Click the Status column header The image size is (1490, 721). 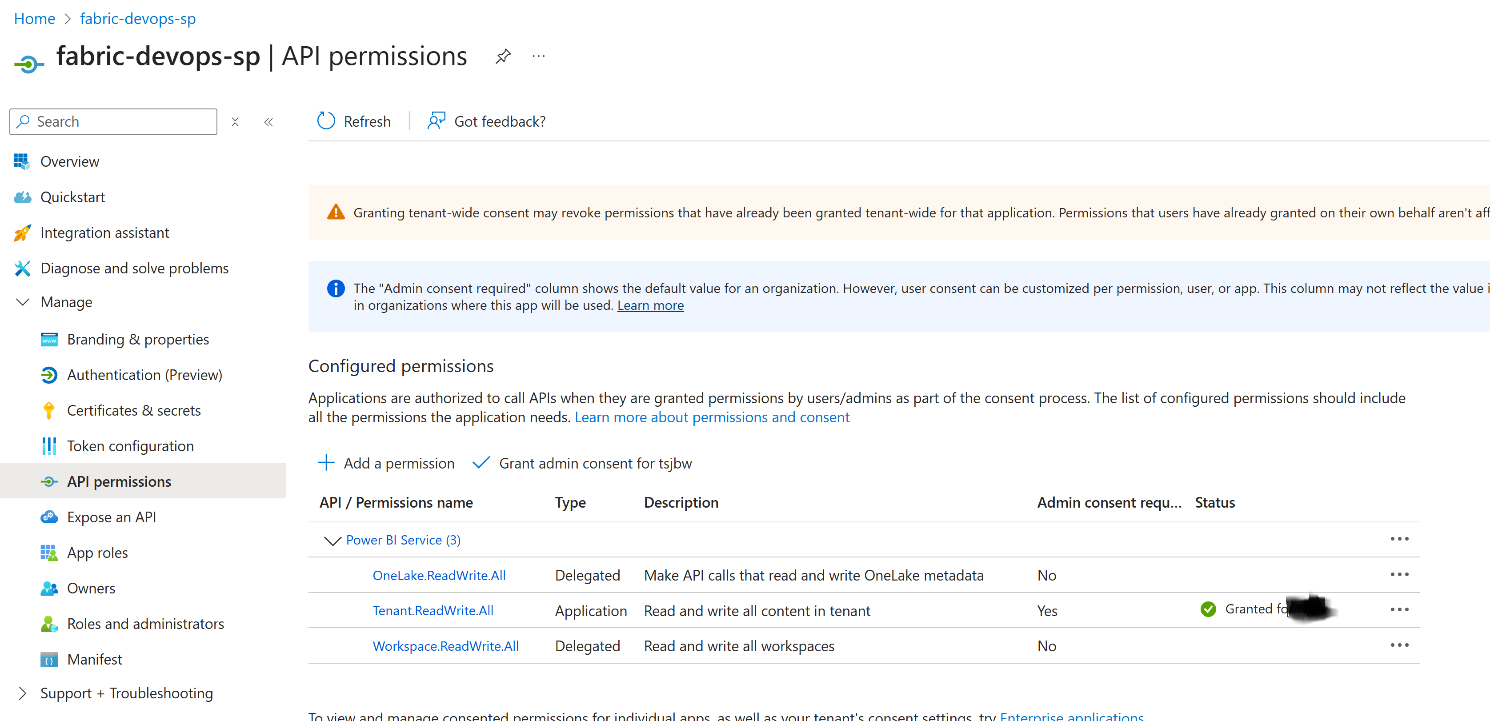1215,503
